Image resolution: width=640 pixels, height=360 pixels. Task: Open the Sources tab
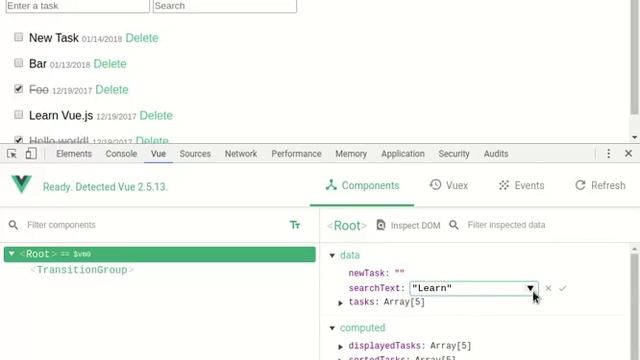click(195, 154)
